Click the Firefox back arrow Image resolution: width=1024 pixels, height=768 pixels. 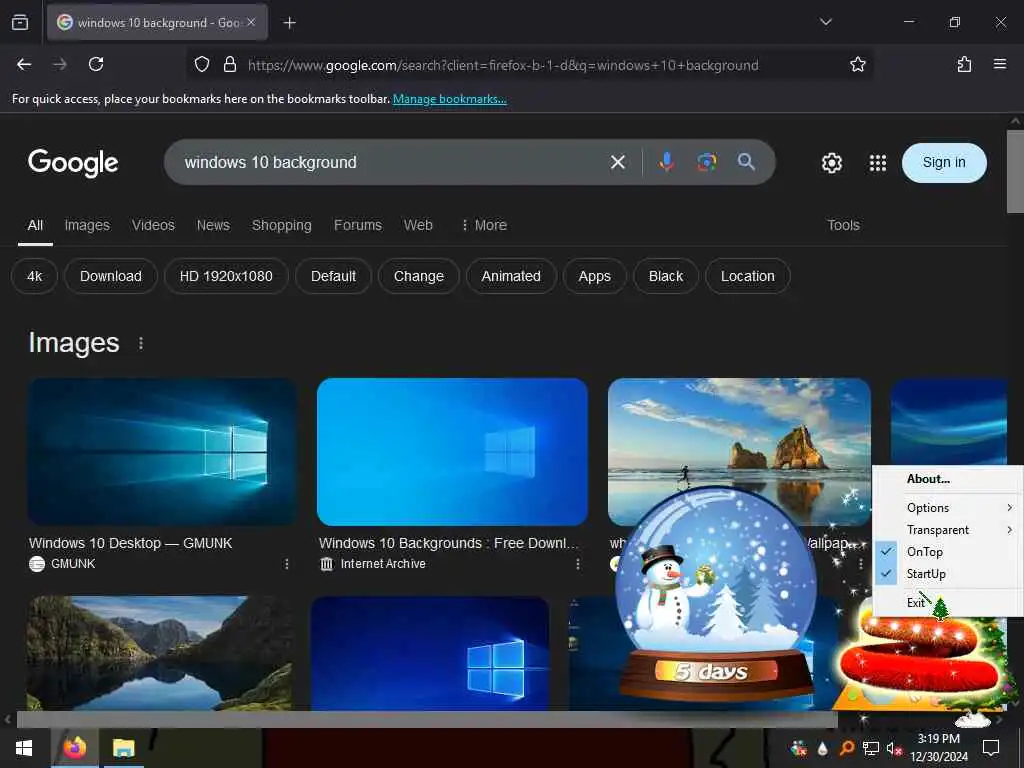24,64
